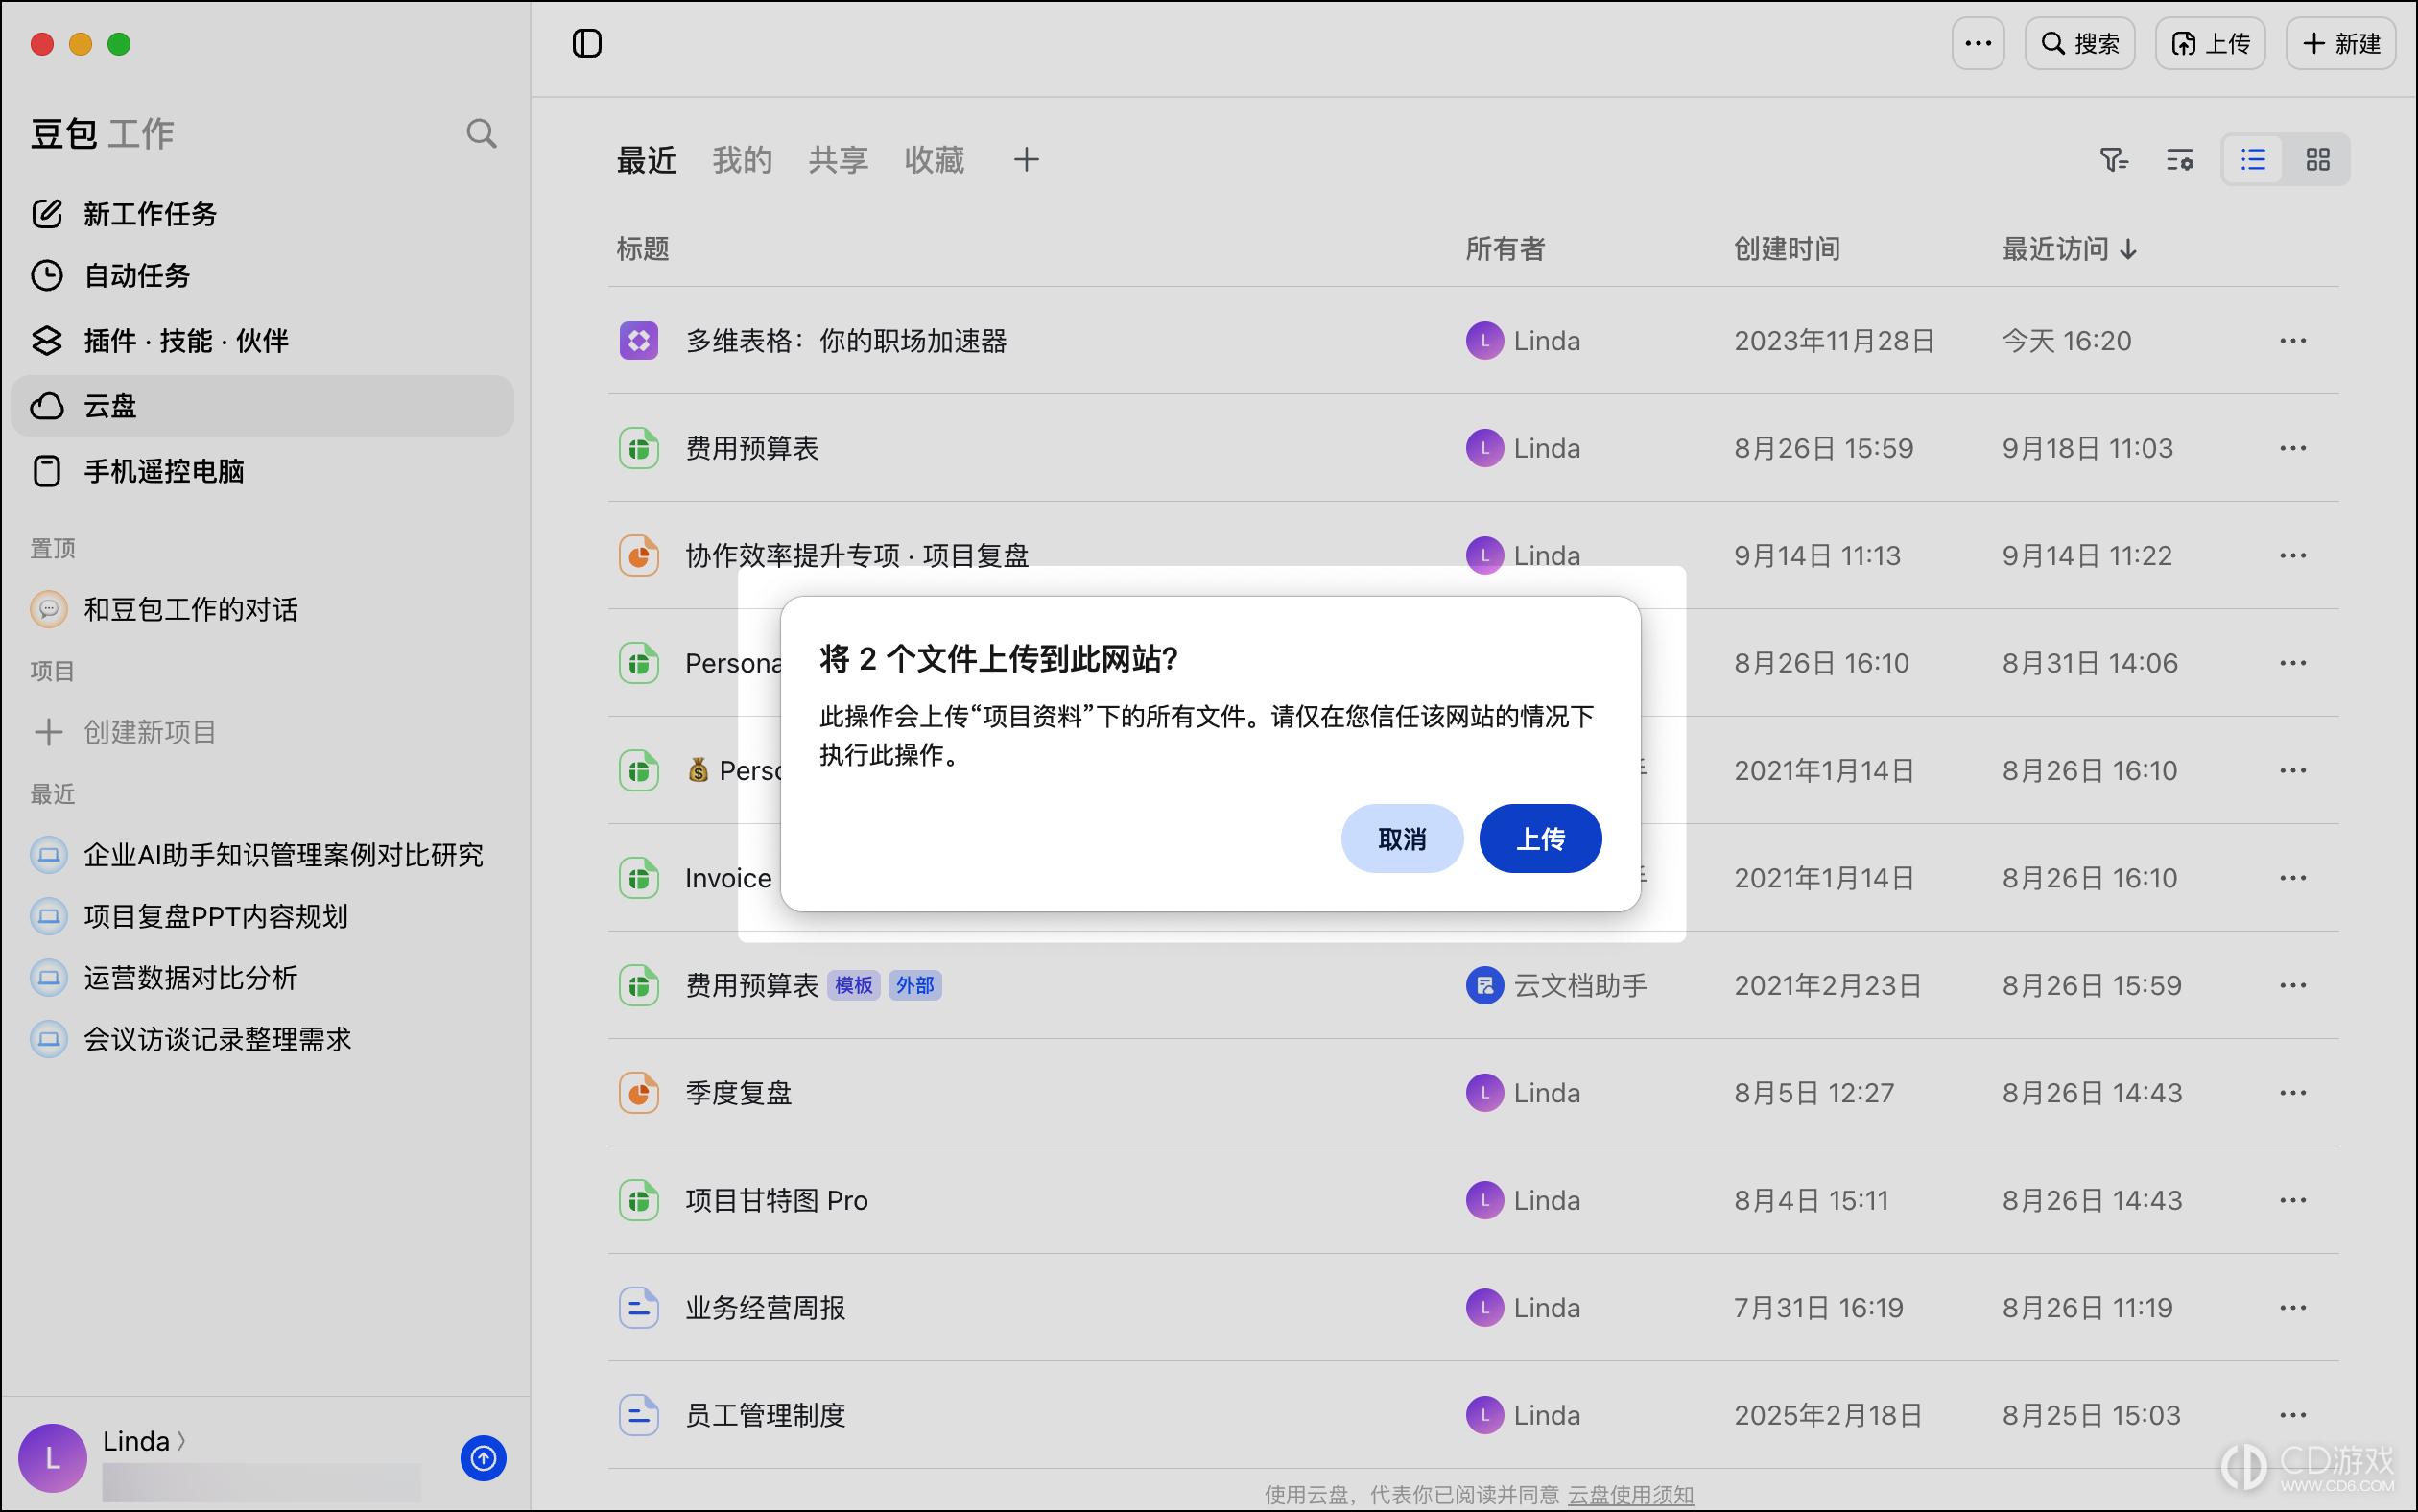Click the 云文档助手 owner avatar
This screenshot has width=2418, height=1512.
1485,986
